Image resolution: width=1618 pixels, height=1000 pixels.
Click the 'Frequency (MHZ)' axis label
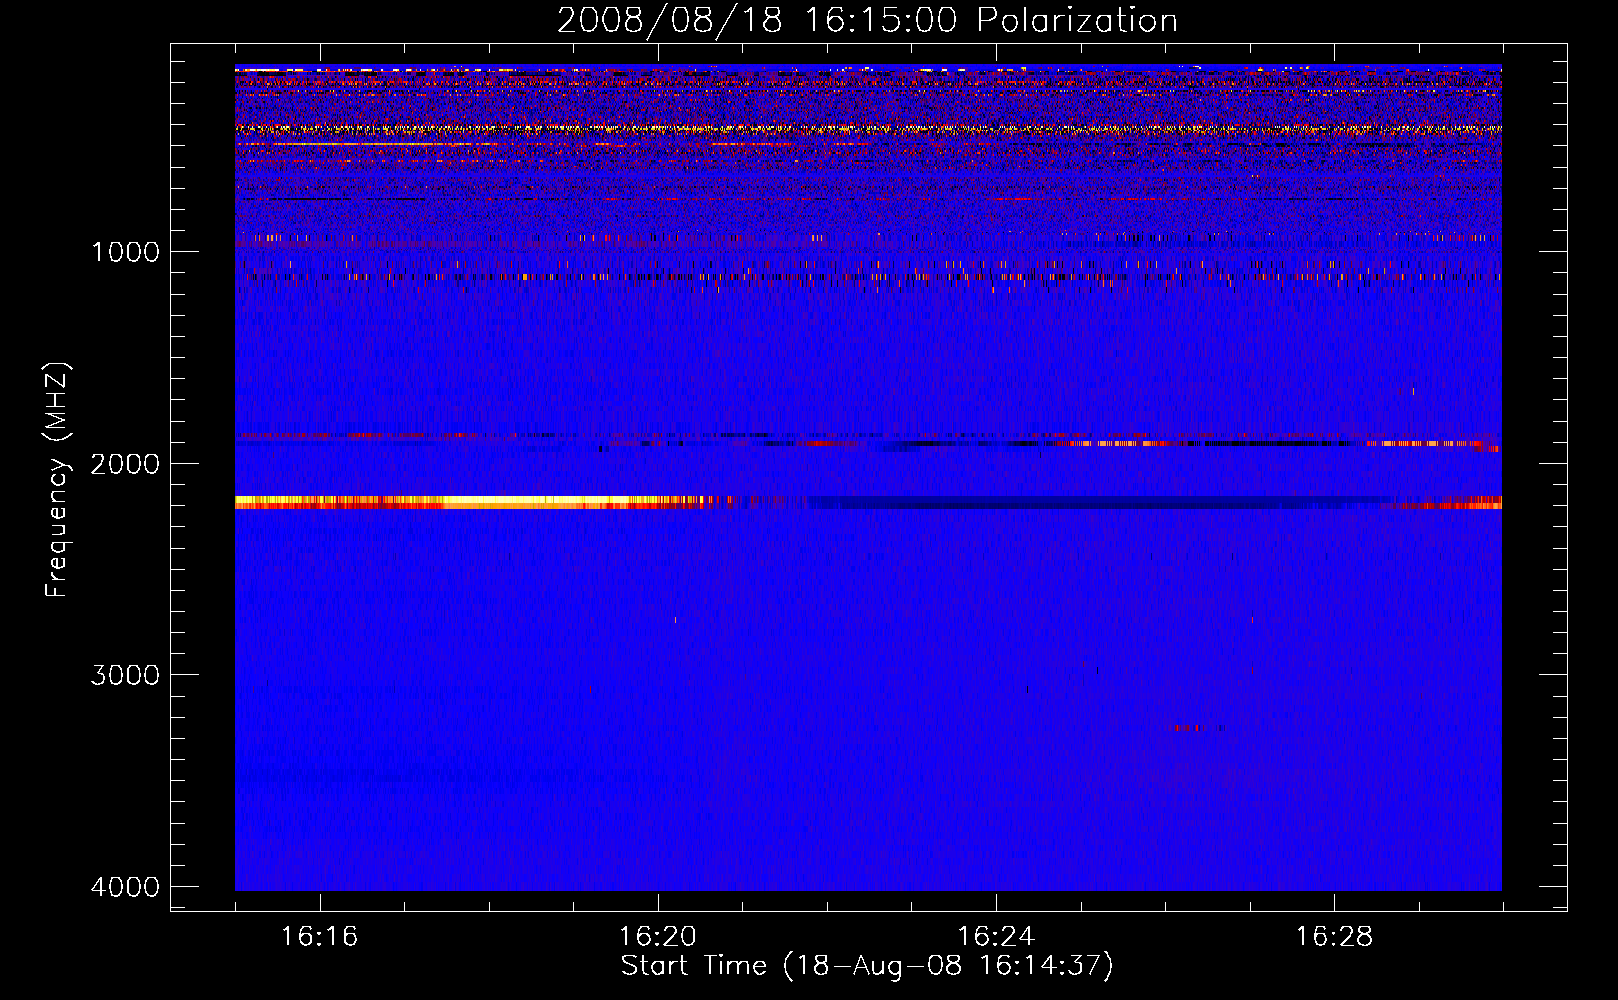pyautogui.click(x=57, y=480)
